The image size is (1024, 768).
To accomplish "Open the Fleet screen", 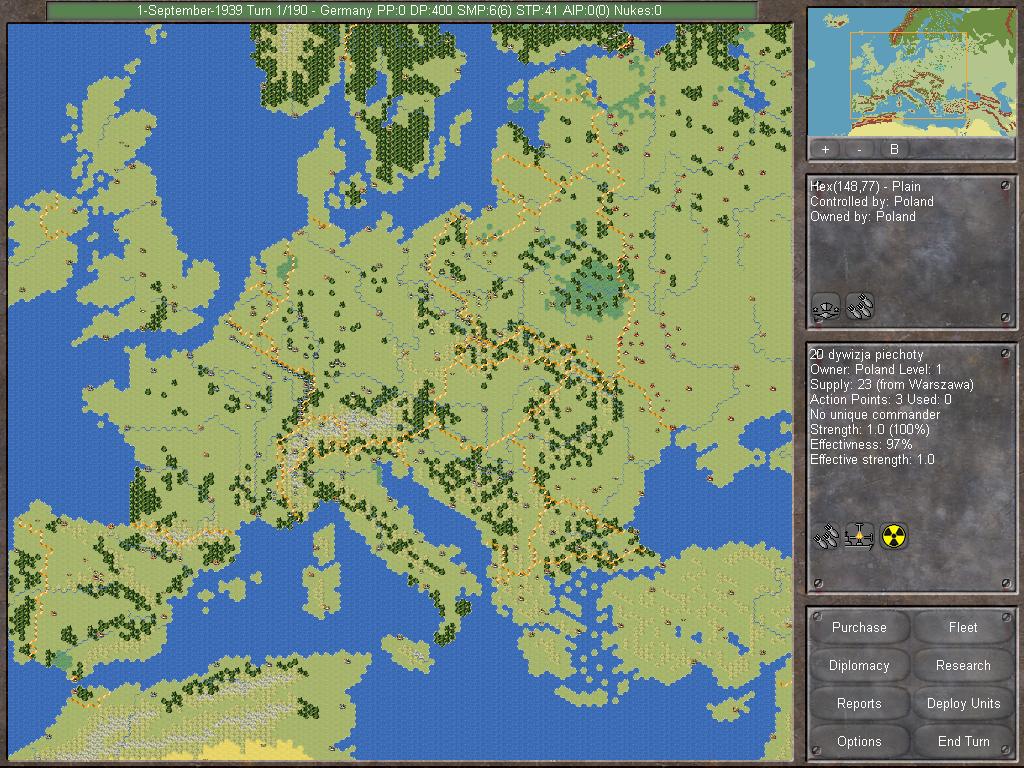I will tap(963, 628).
